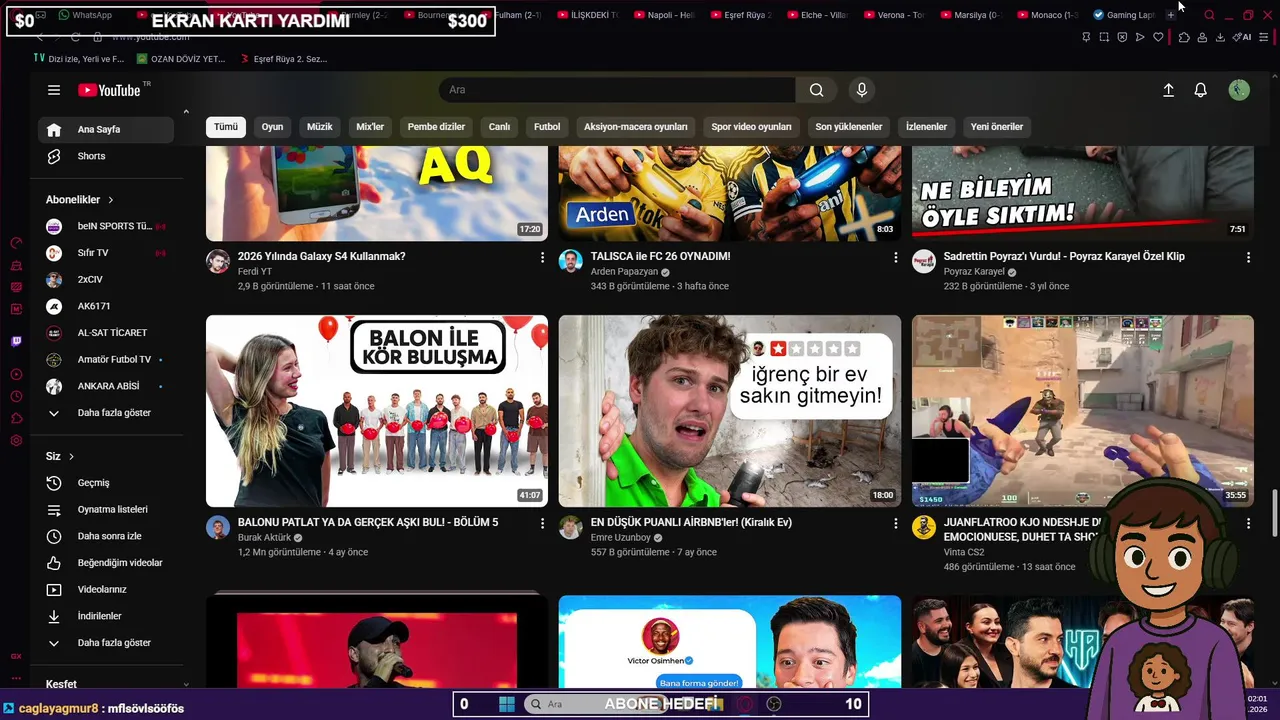This screenshot has width=1280, height=720.
Task: Open Opera sidebar settings gear
Action: pyautogui.click(x=16, y=440)
